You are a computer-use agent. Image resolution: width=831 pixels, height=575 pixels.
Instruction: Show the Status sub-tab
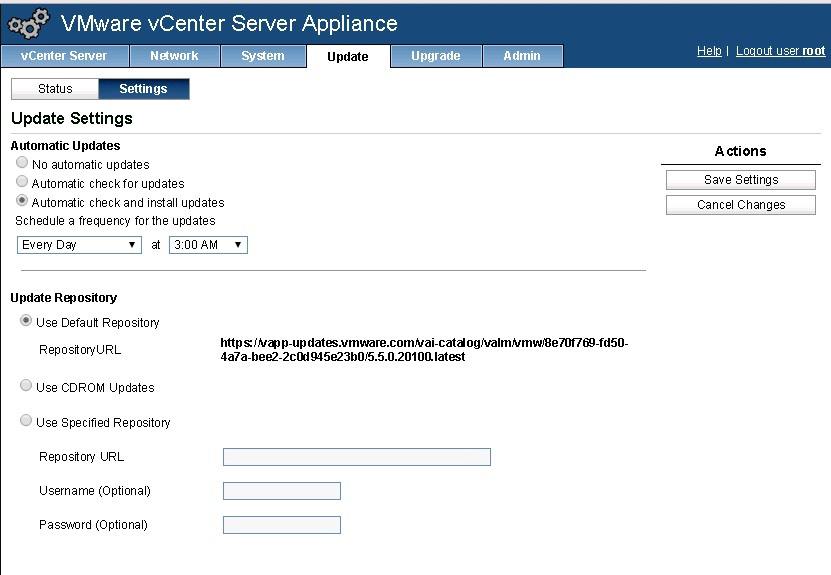click(55, 89)
